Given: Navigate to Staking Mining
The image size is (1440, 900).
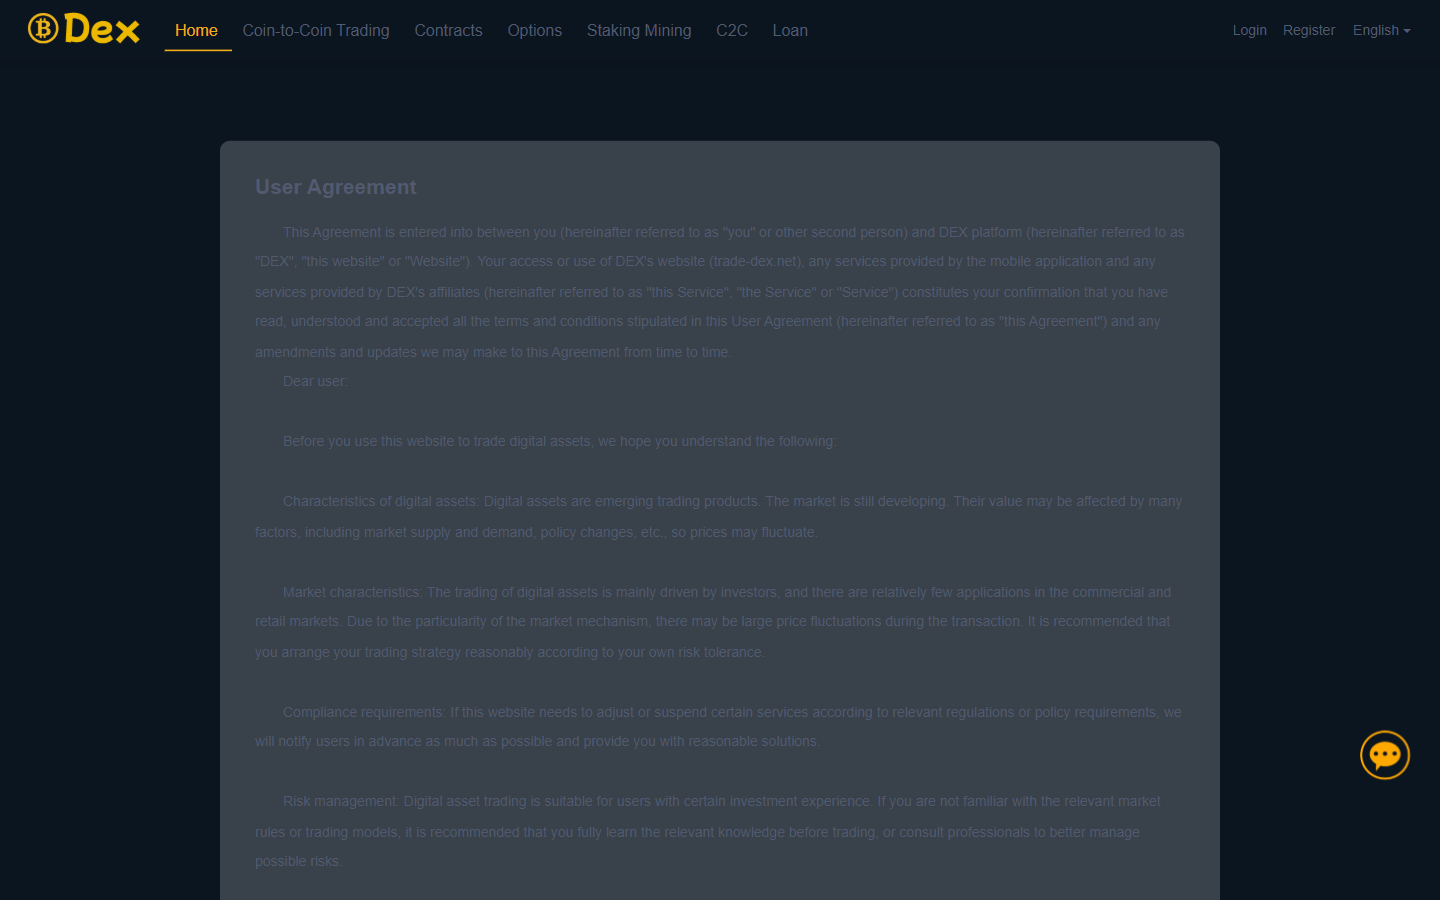Looking at the screenshot, I should 639,30.
